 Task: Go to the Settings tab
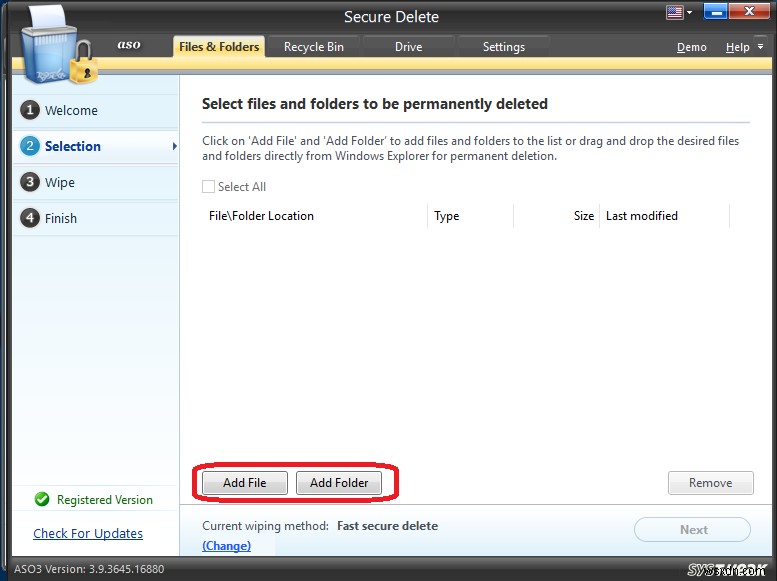pos(503,47)
